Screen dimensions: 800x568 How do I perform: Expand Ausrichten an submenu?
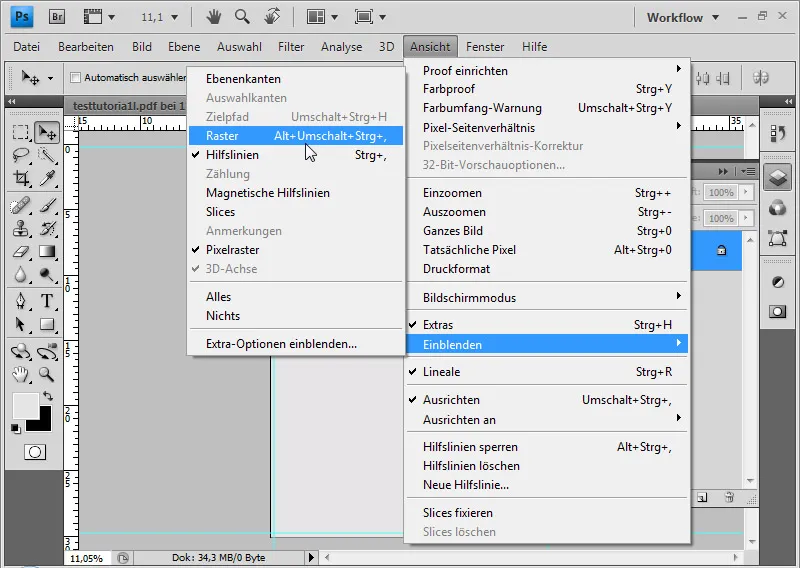(547, 419)
